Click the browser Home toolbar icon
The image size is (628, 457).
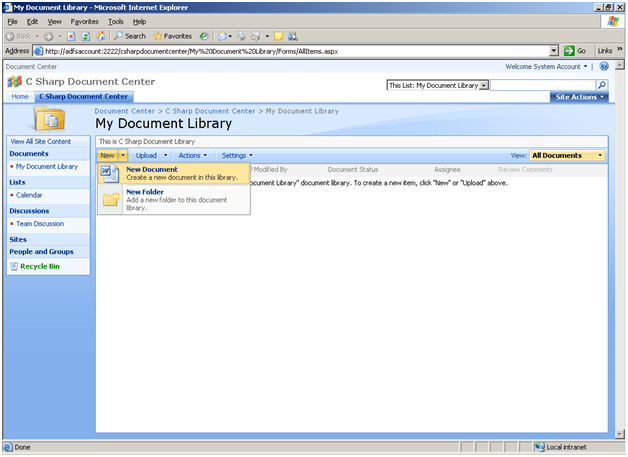click(x=101, y=36)
